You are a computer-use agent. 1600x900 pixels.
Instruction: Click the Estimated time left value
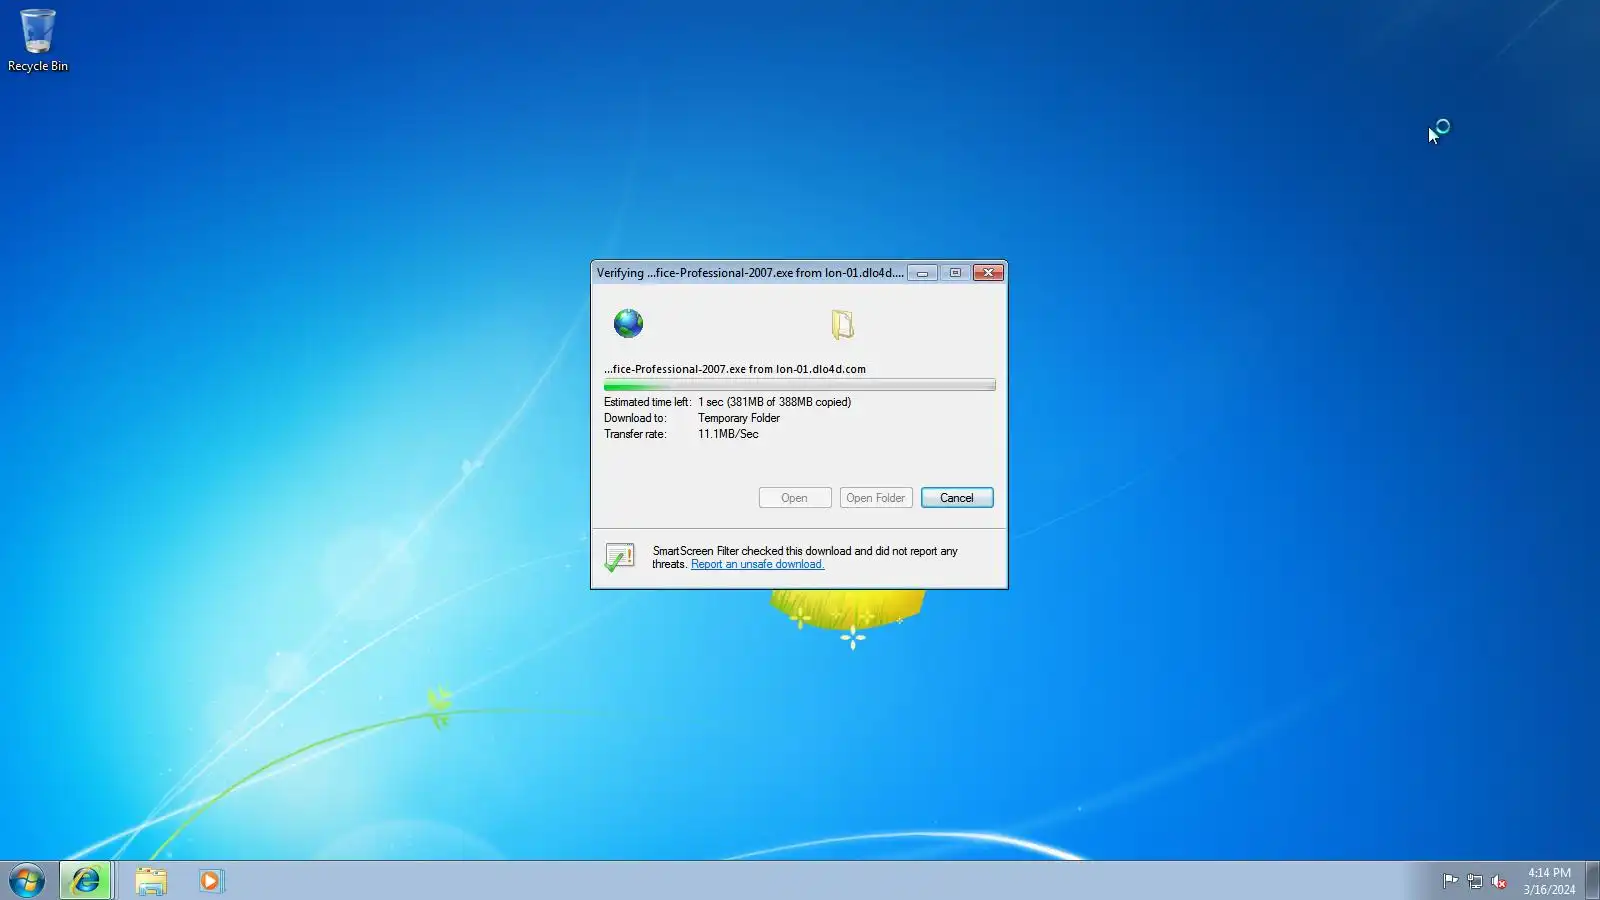[774, 402]
